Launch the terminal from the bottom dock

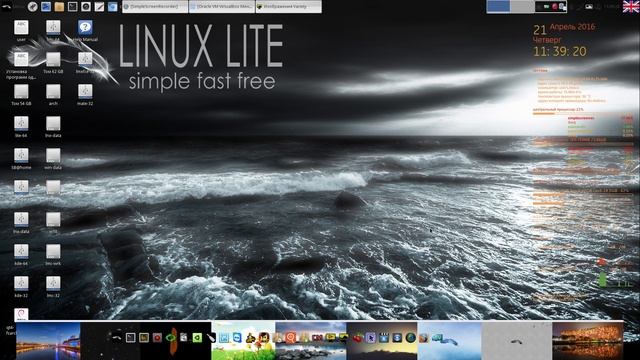pyautogui.click(x=131, y=338)
